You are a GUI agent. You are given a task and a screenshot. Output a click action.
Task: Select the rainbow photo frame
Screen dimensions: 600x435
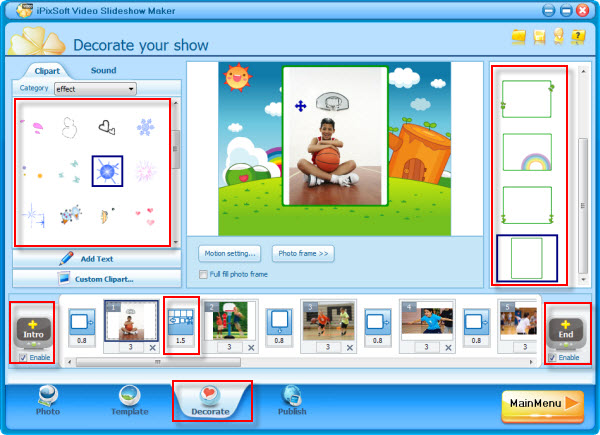[x=527, y=152]
